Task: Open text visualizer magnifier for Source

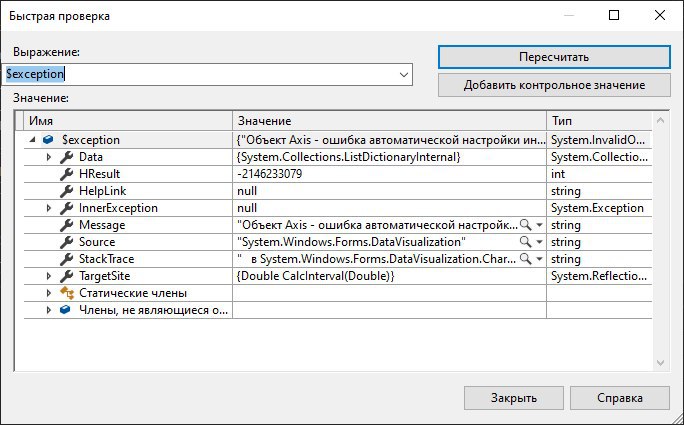Action: pos(526,242)
